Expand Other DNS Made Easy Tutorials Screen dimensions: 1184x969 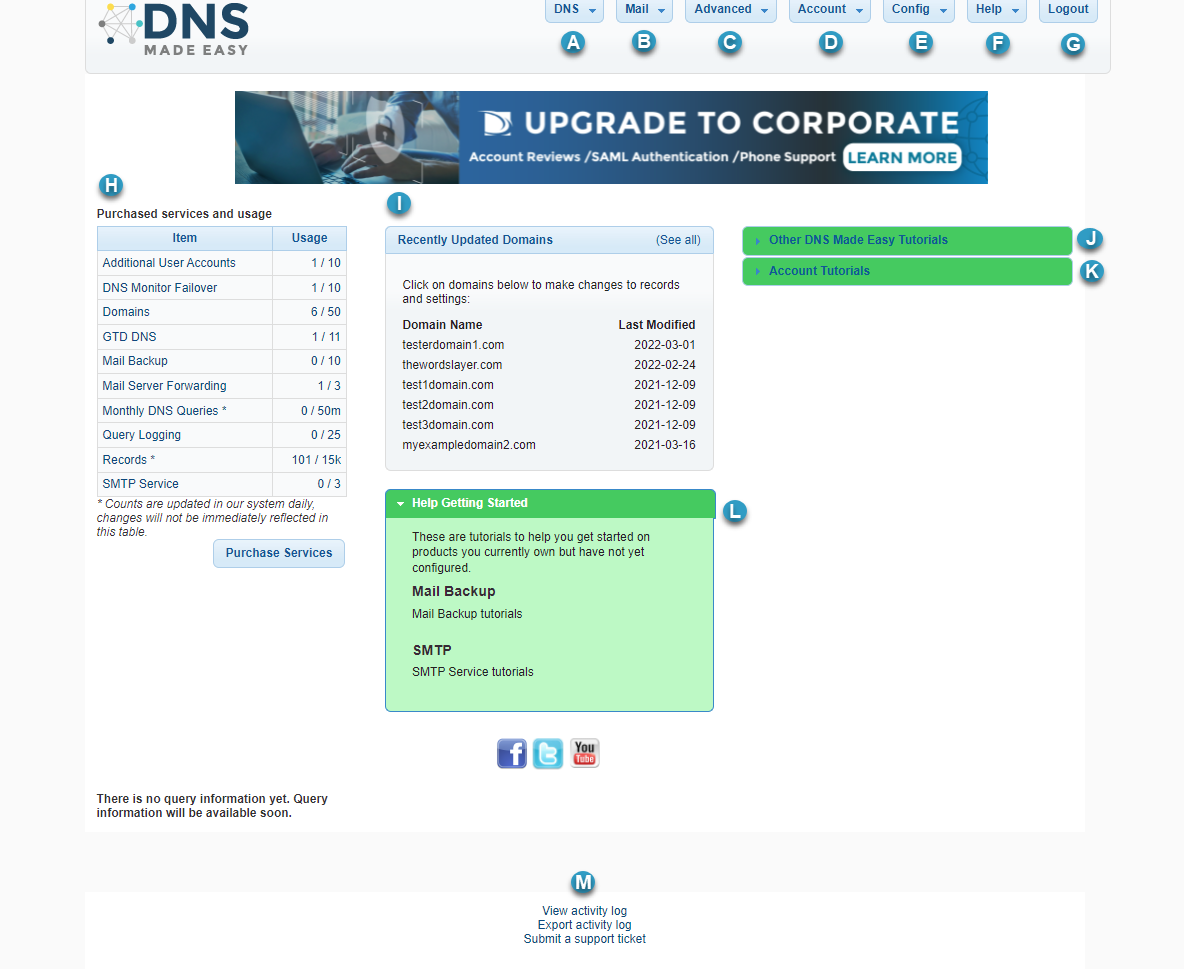[907, 240]
